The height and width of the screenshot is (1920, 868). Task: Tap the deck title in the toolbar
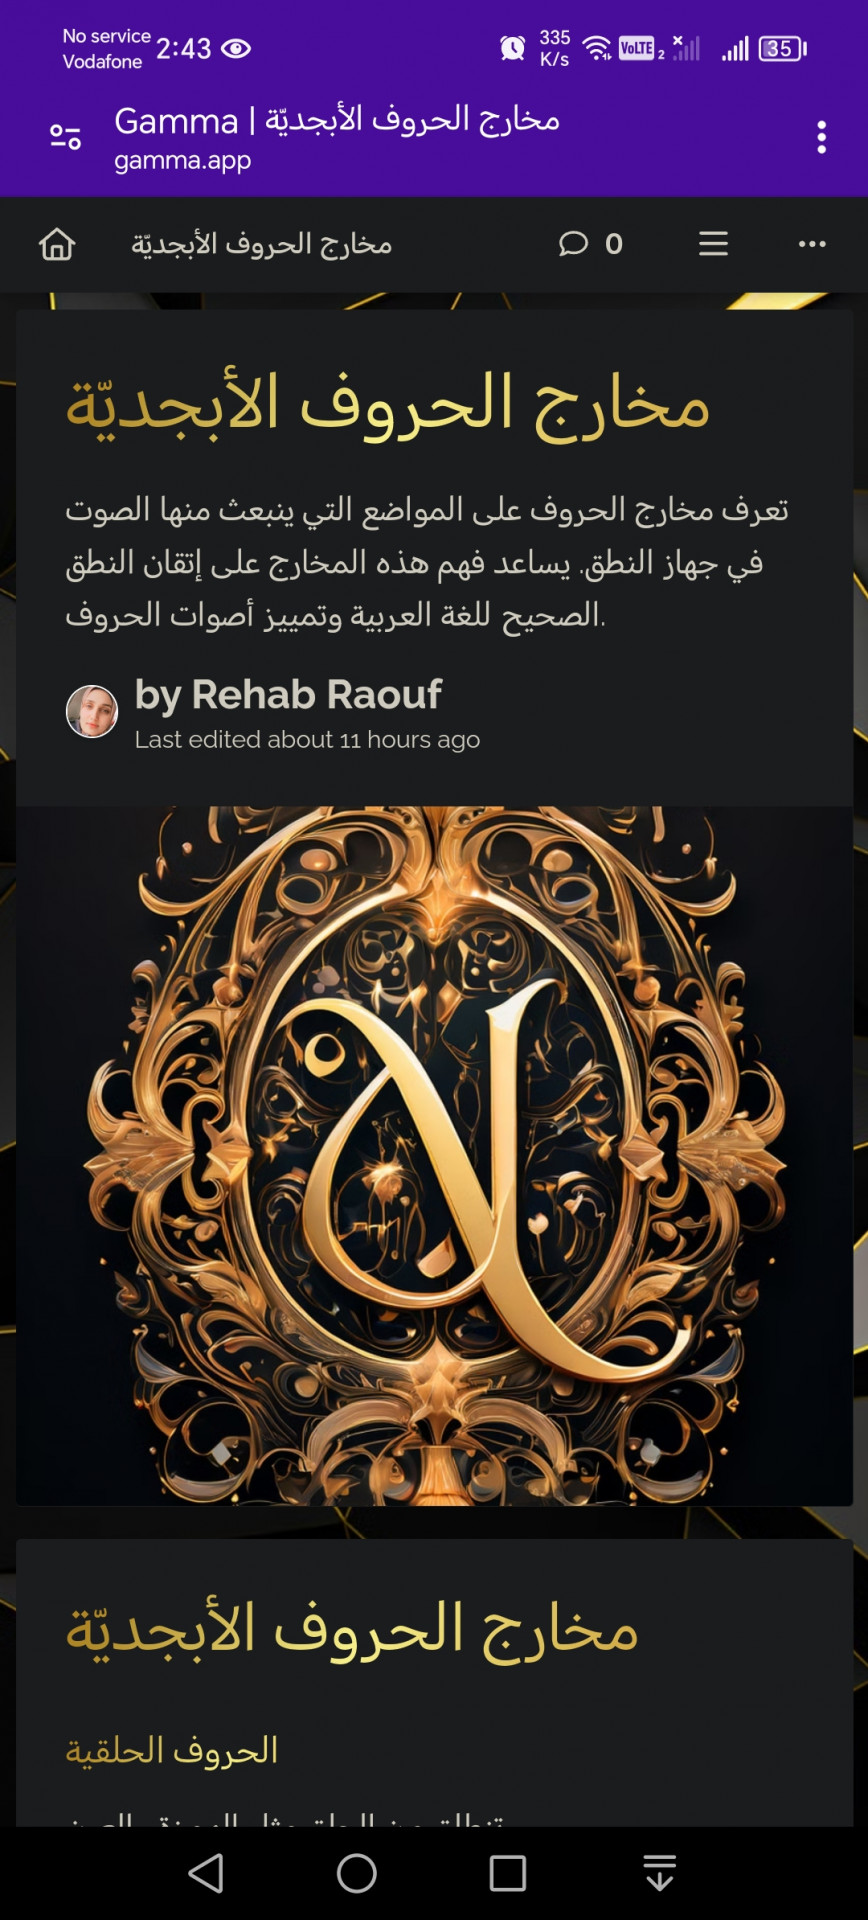262,244
